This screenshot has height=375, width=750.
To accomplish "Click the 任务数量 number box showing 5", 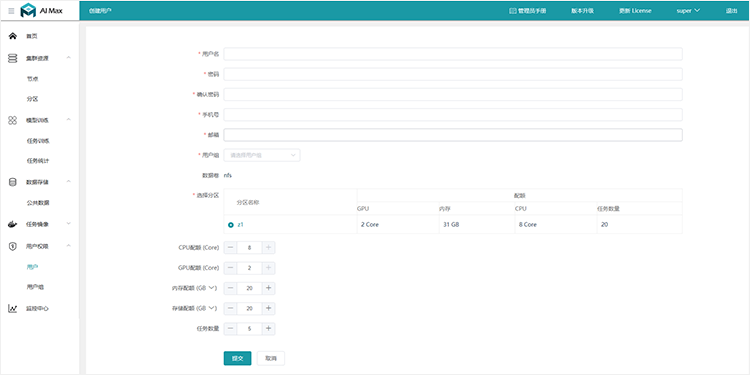I will click(249, 329).
